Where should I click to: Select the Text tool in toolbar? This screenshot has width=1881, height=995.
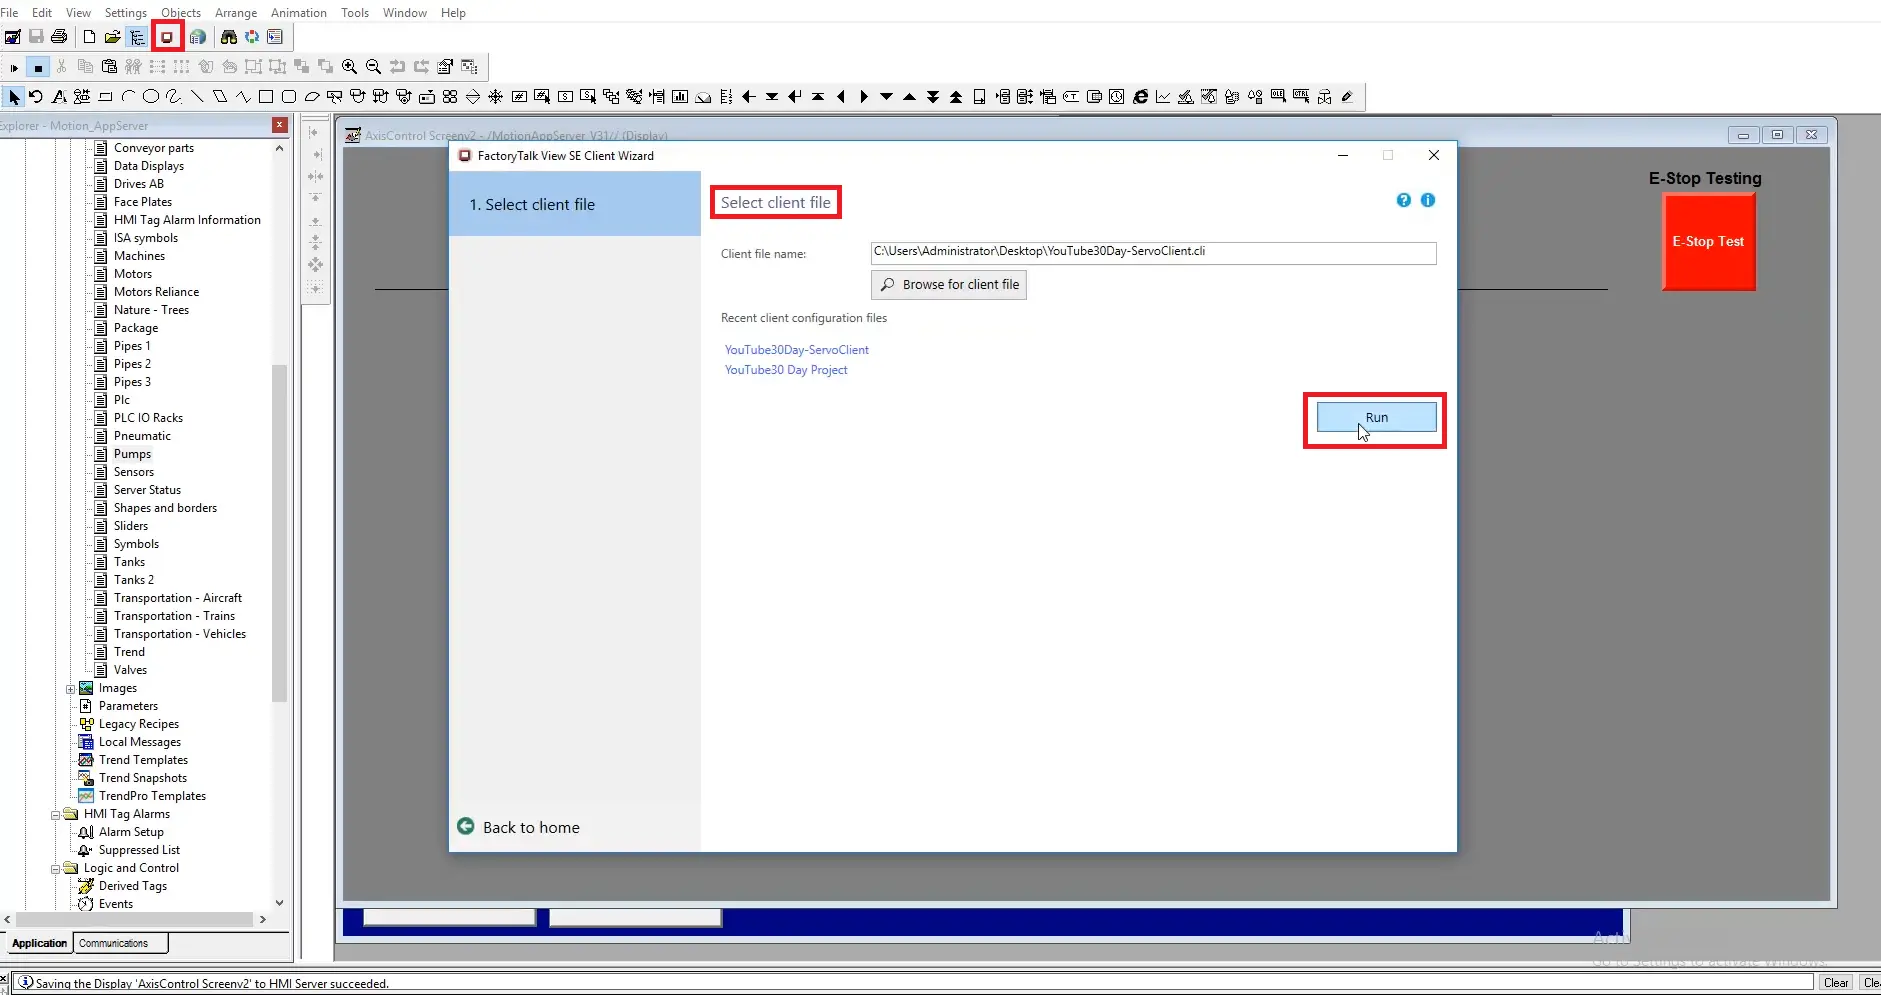pyautogui.click(x=59, y=97)
